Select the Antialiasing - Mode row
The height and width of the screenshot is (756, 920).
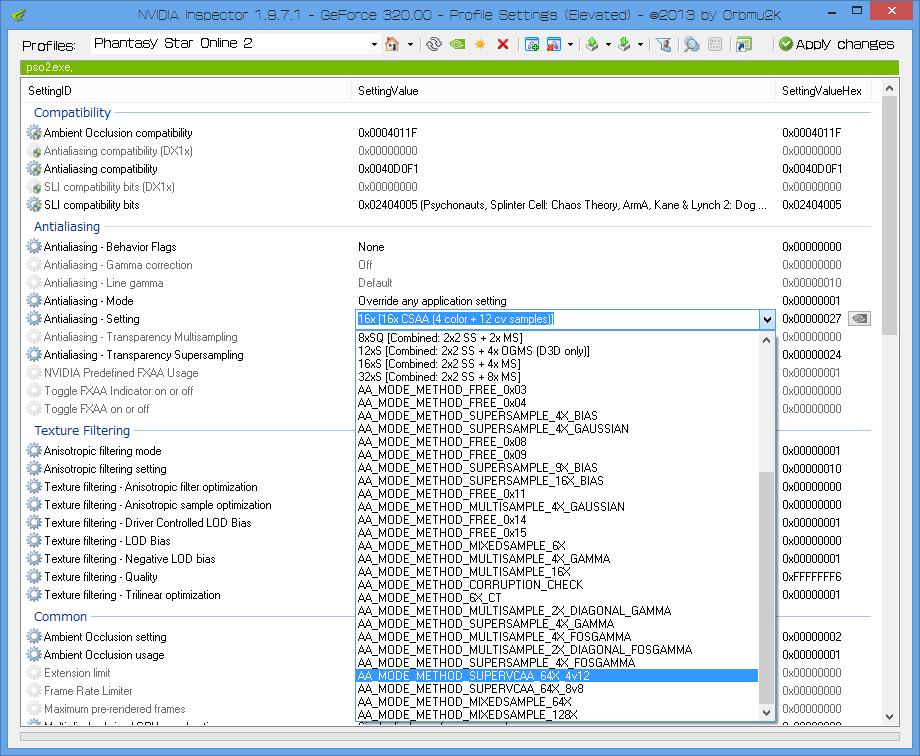[449, 301]
